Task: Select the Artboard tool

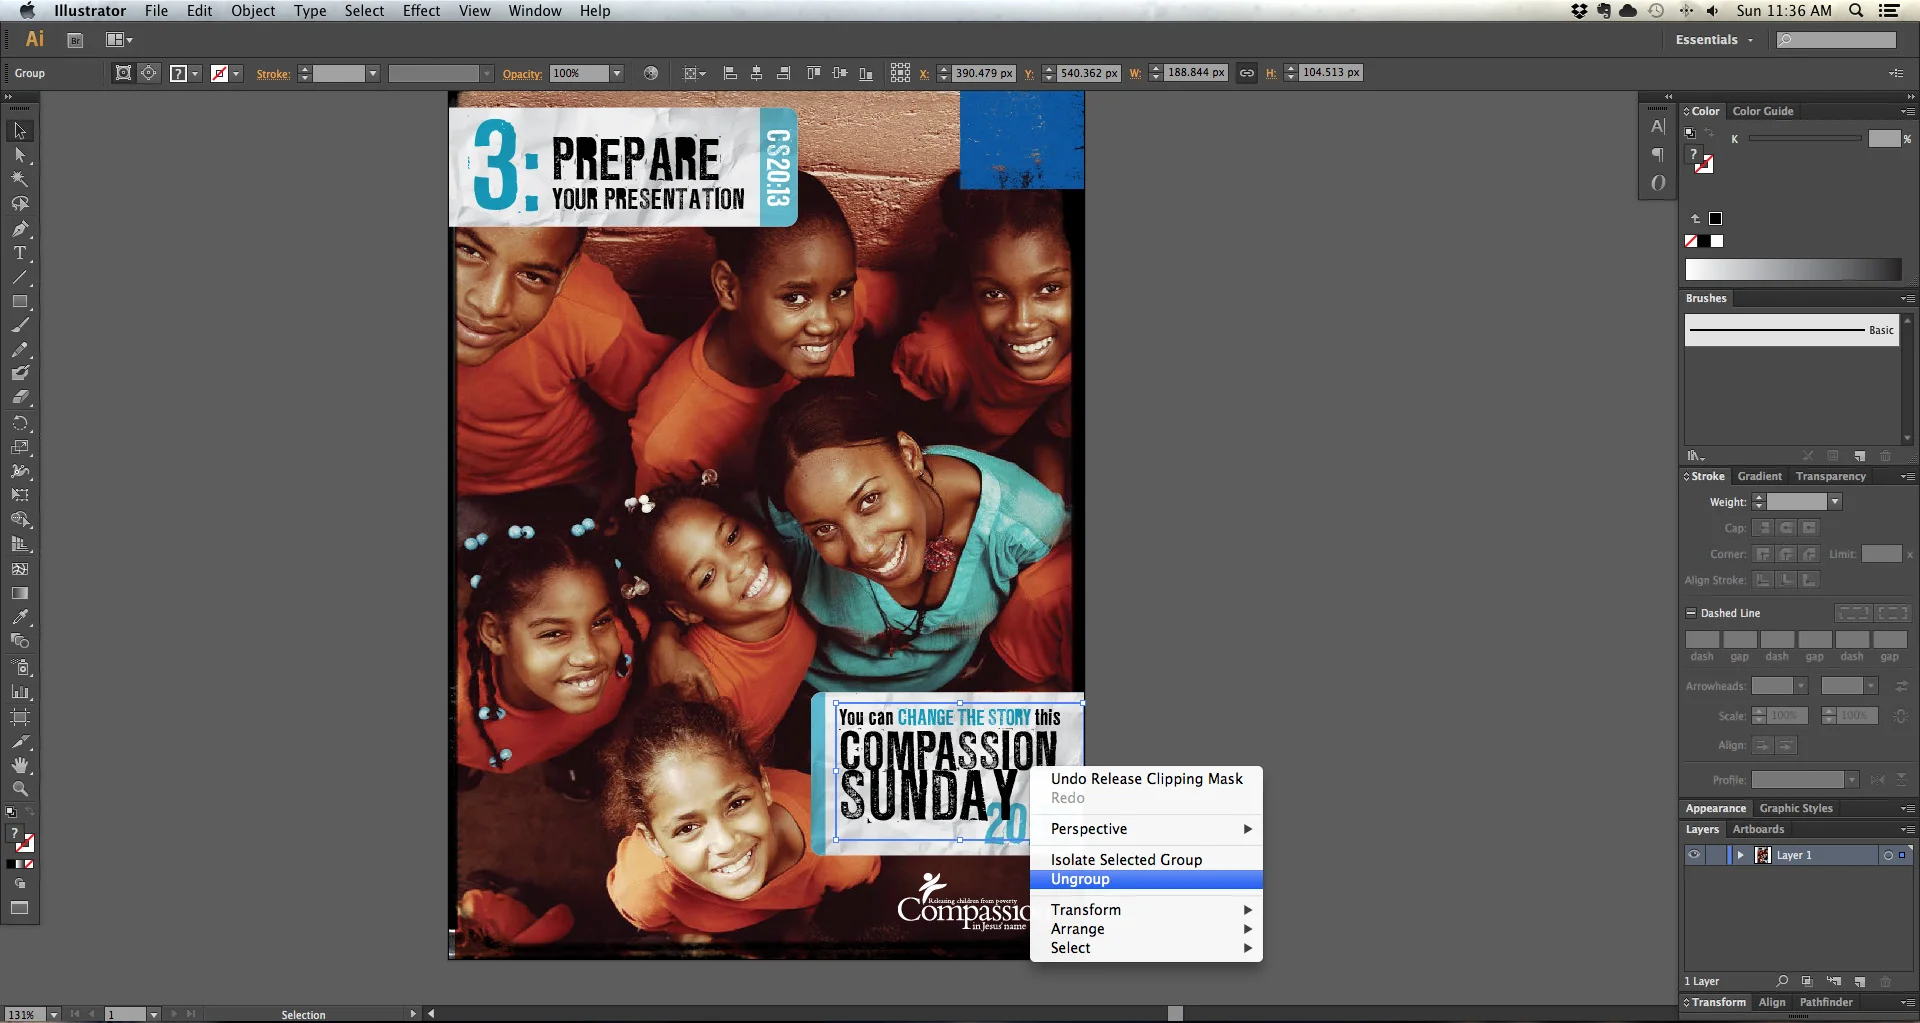Action: (20, 716)
